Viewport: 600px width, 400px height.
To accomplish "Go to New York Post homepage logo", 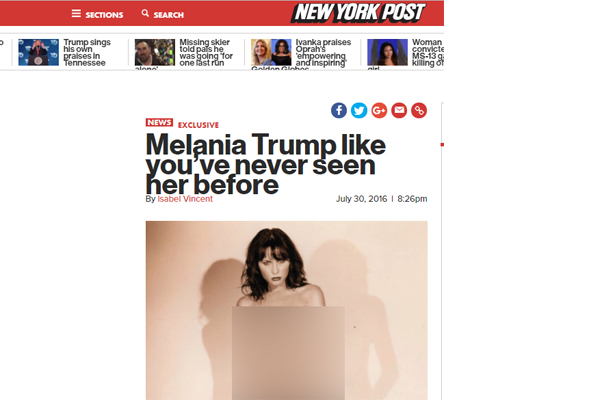I will [359, 13].
